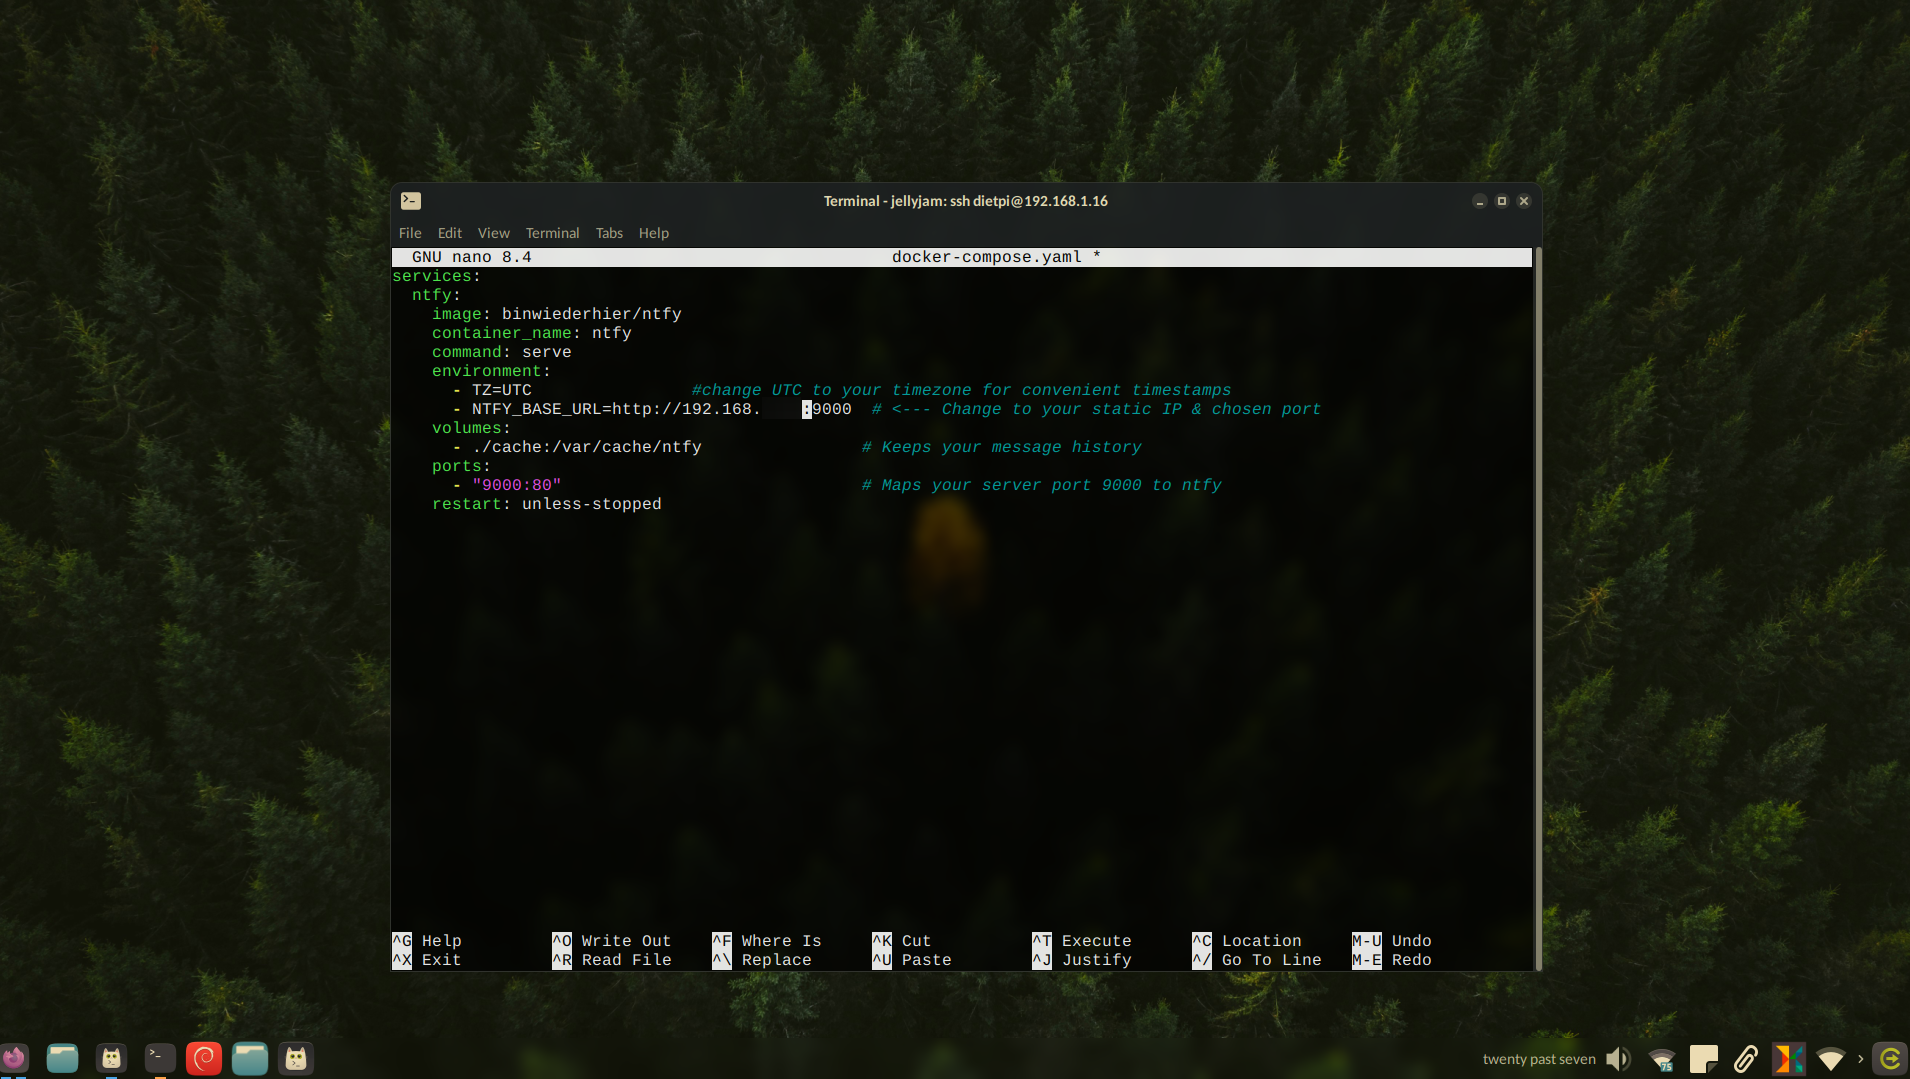Maximize the terminal window
Image resolution: width=1910 pixels, height=1079 pixels.
click(x=1502, y=201)
